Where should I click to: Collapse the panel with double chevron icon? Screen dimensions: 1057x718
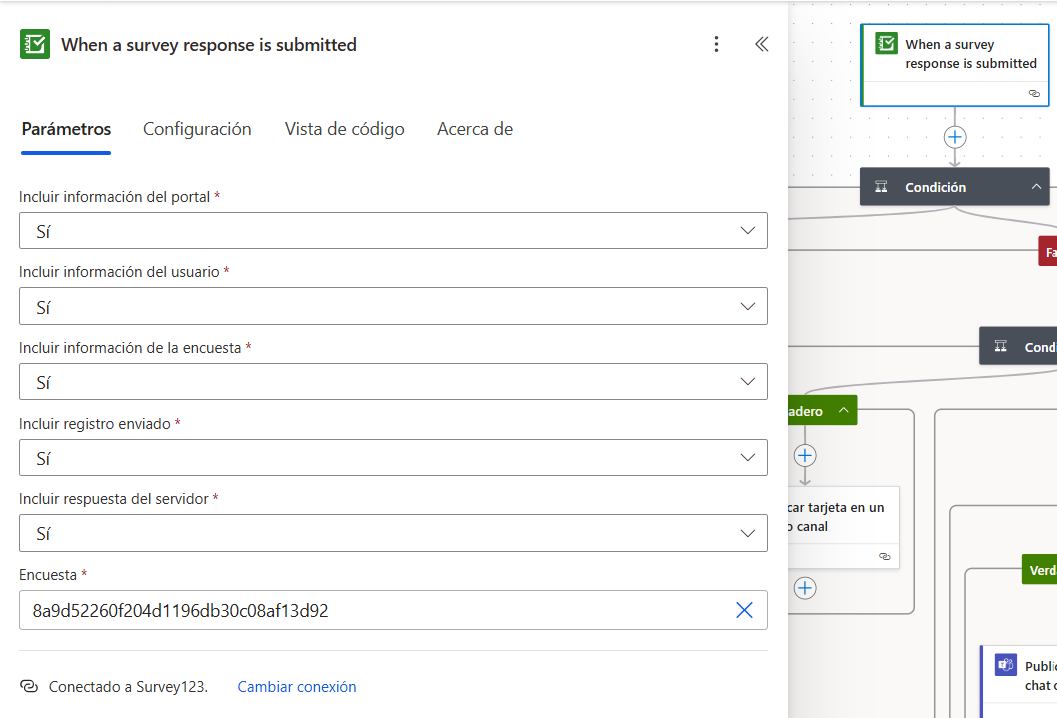tap(762, 44)
